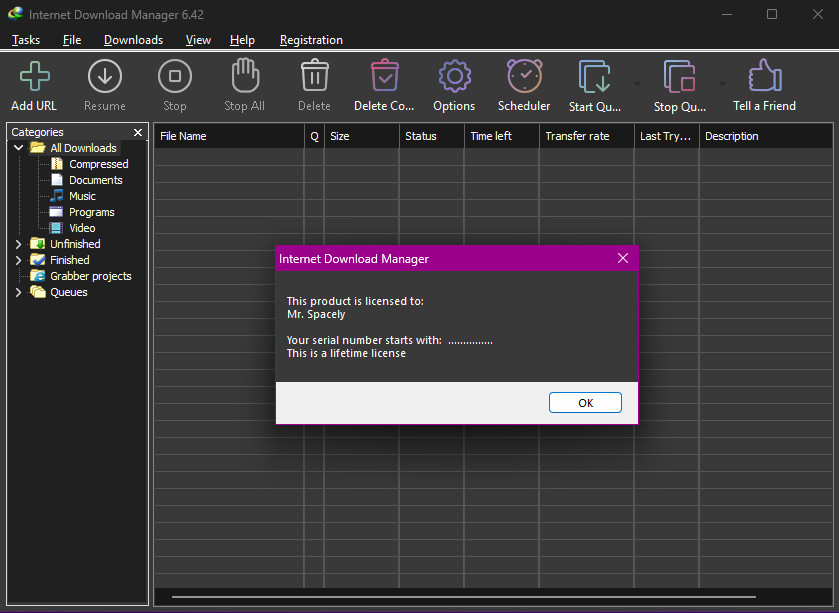
Task: Click 'This is a lifetime license' text
Action: [x=346, y=354]
